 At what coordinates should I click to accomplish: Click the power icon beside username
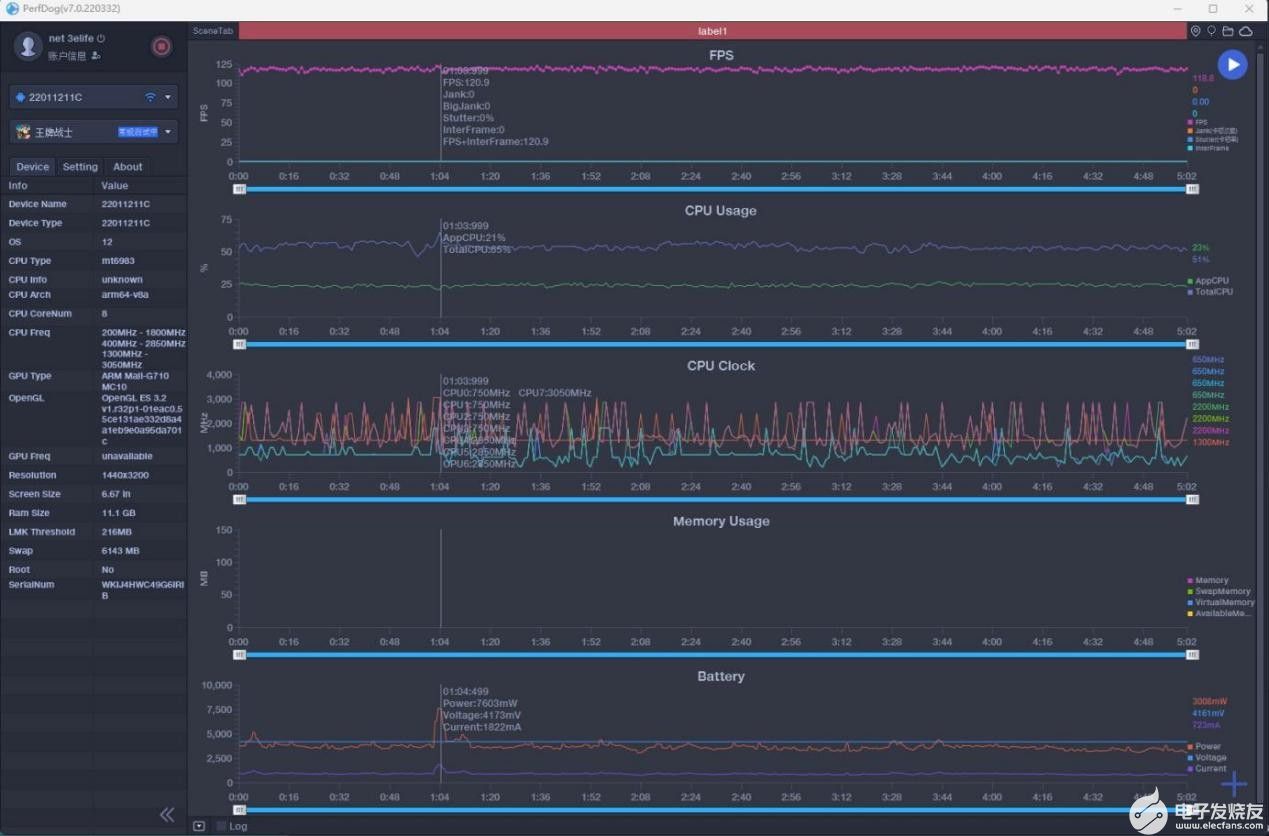click(x=101, y=38)
